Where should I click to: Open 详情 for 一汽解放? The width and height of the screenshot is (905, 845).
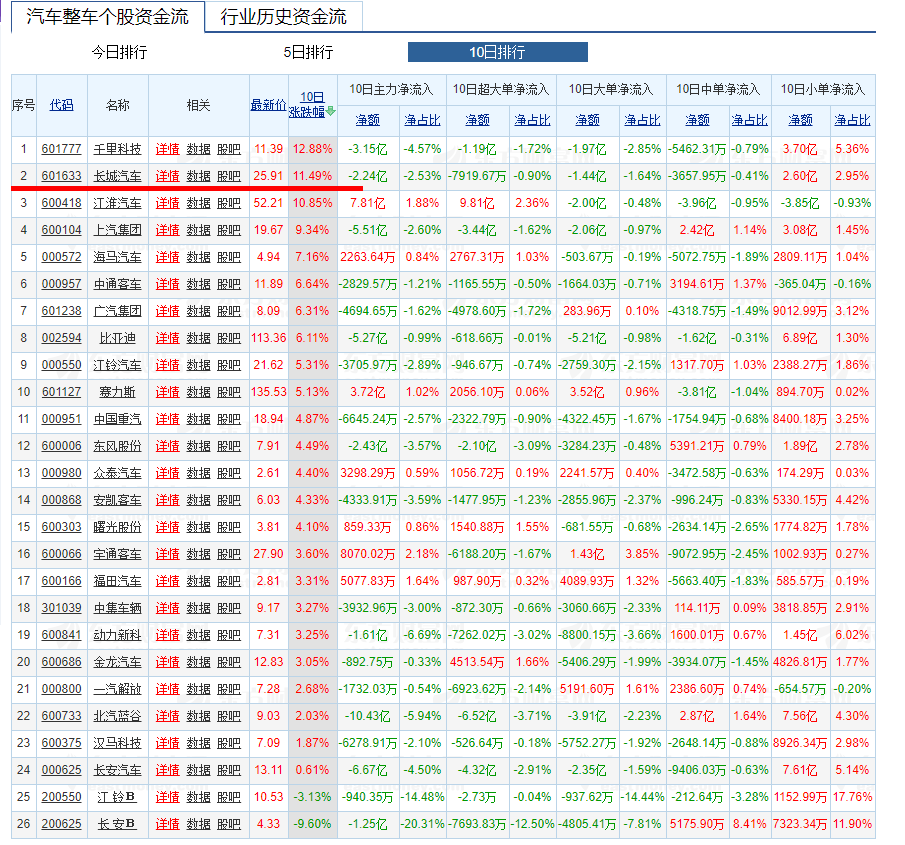[x=167, y=689]
